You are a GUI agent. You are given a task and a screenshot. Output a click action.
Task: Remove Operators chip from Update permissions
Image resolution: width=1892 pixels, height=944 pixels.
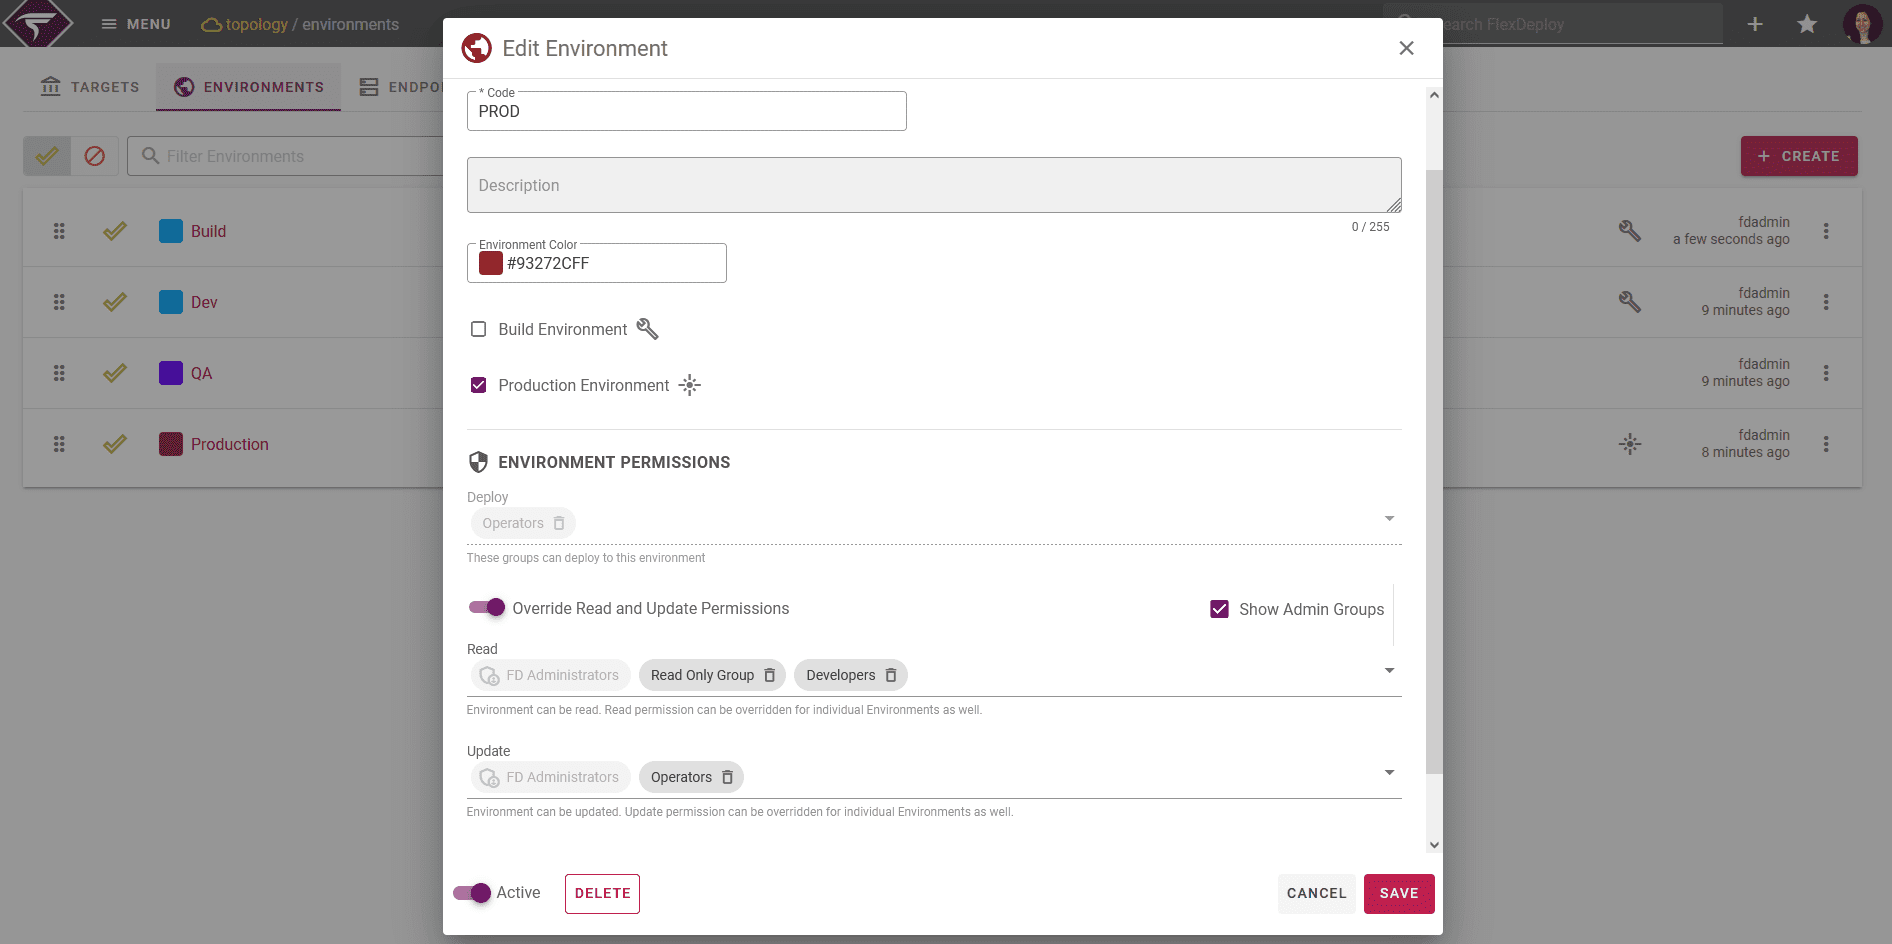[727, 777]
